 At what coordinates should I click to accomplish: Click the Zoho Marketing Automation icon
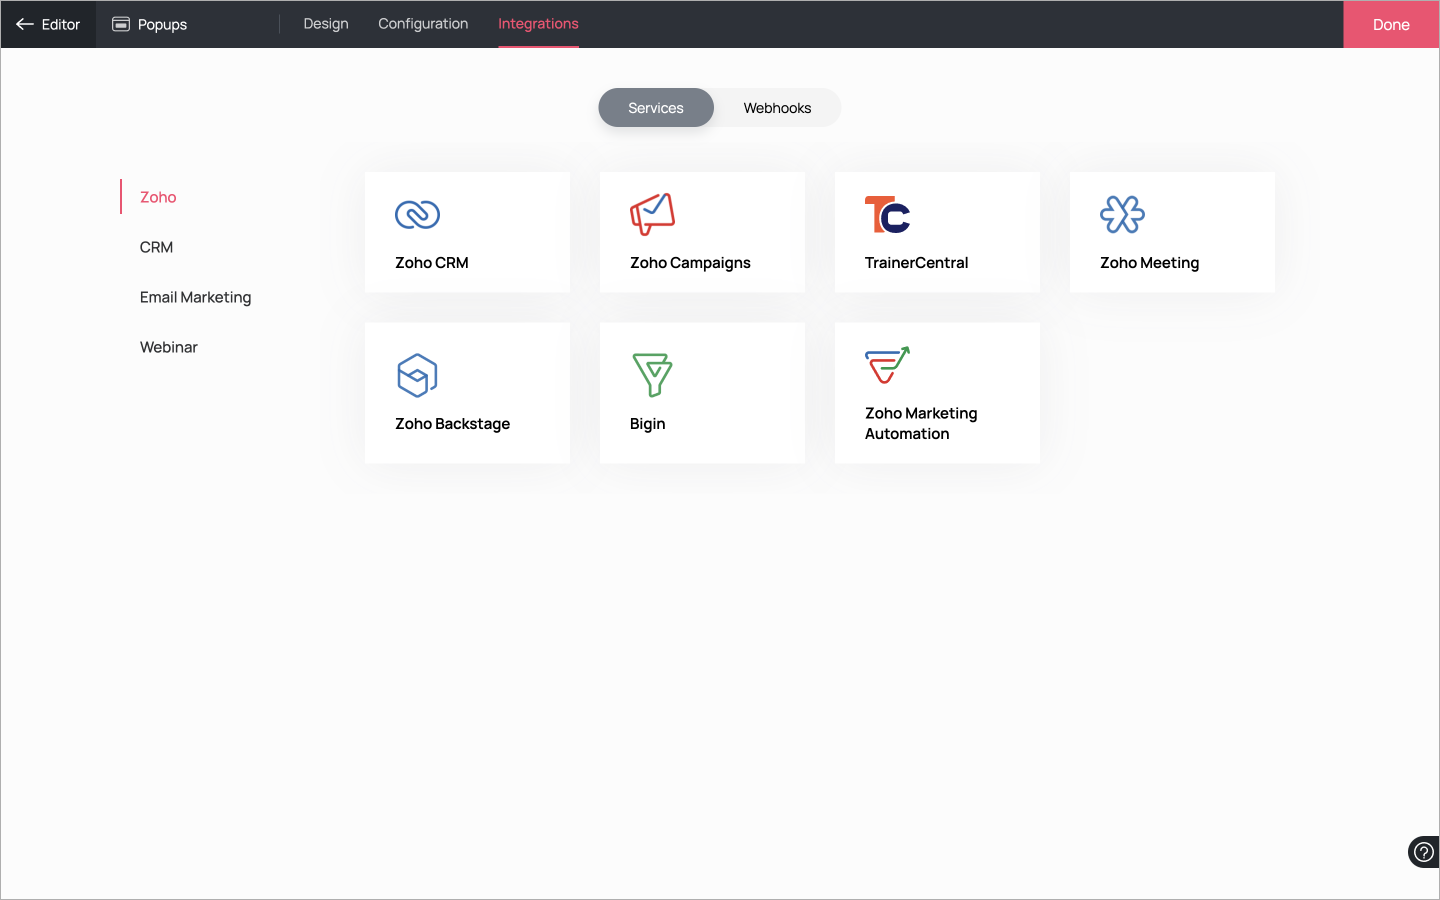point(887,365)
